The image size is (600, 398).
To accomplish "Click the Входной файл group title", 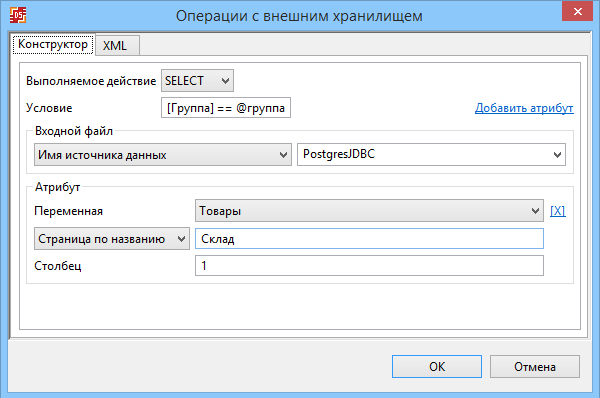I will [74, 131].
